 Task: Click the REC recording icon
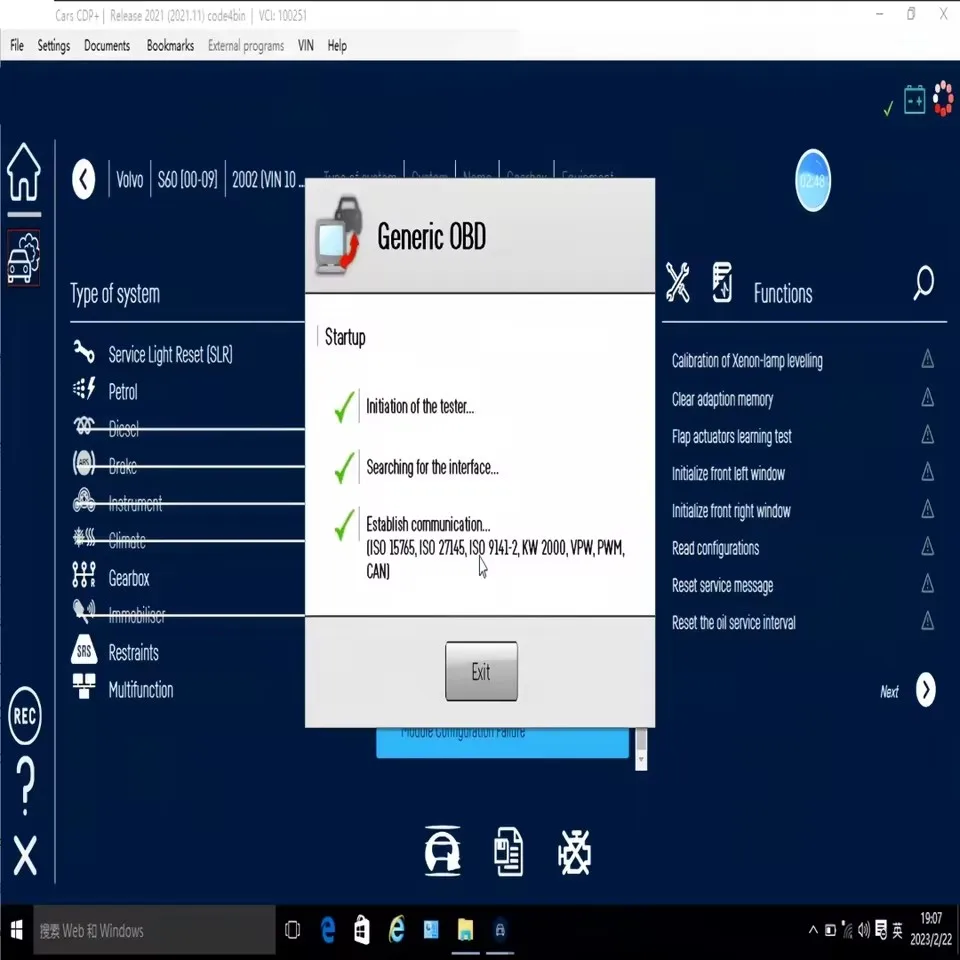tap(24, 718)
